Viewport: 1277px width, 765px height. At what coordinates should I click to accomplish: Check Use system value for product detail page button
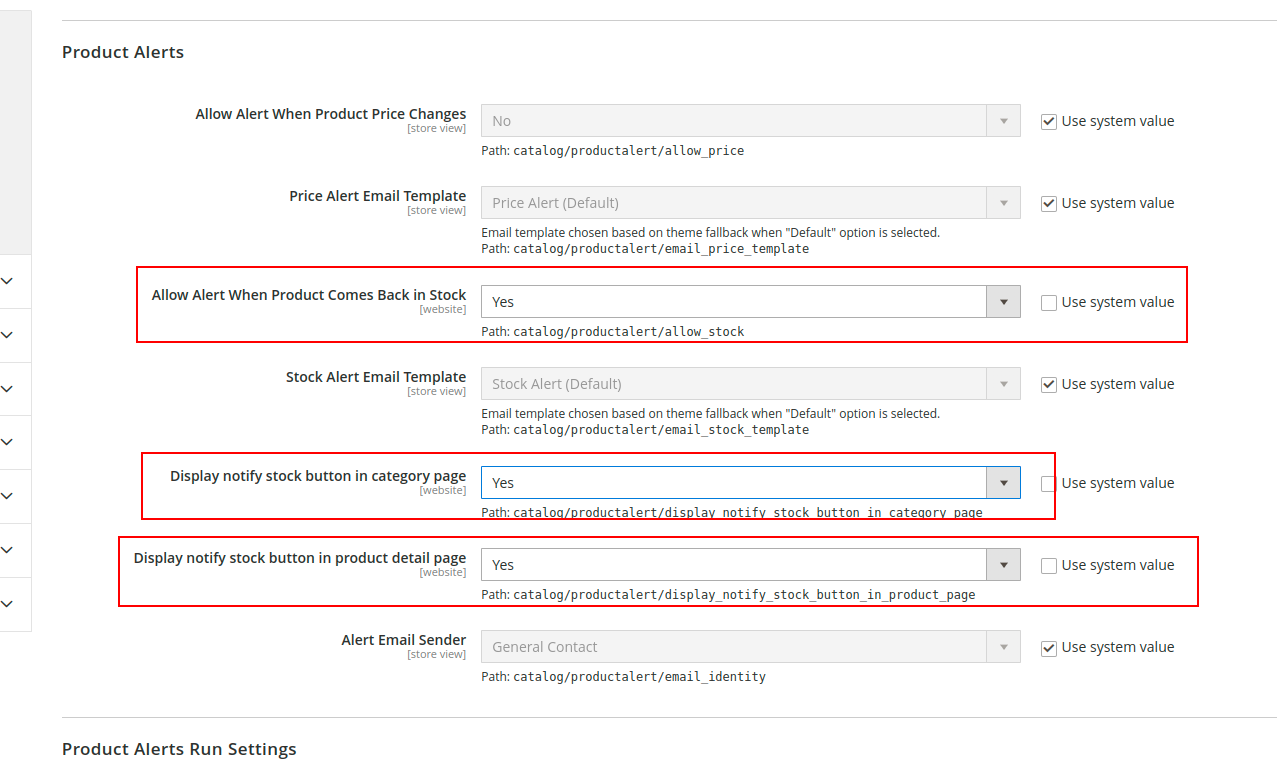pos(1049,566)
